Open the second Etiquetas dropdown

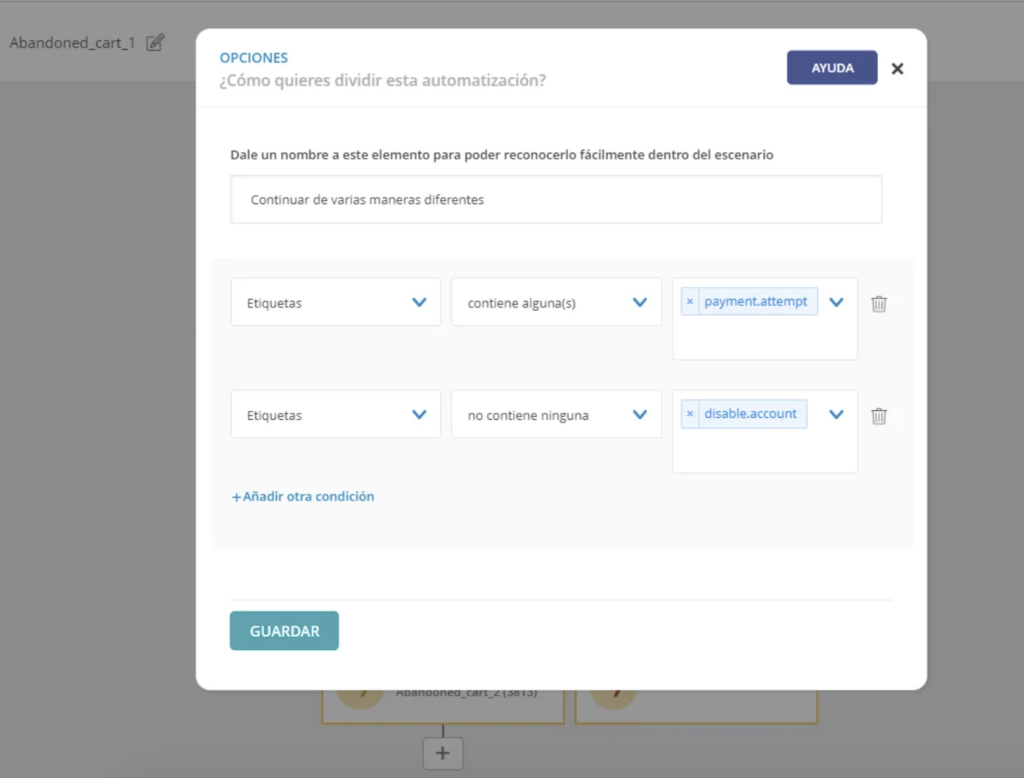click(336, 415)
